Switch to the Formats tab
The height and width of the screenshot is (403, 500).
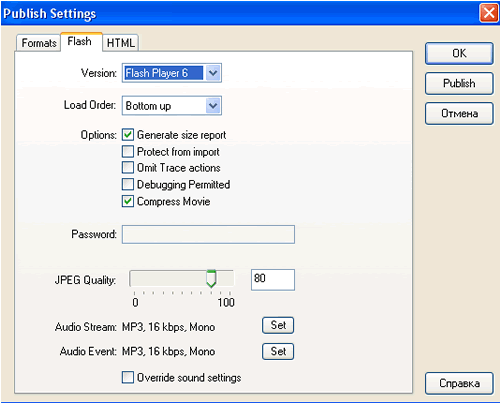38,43
